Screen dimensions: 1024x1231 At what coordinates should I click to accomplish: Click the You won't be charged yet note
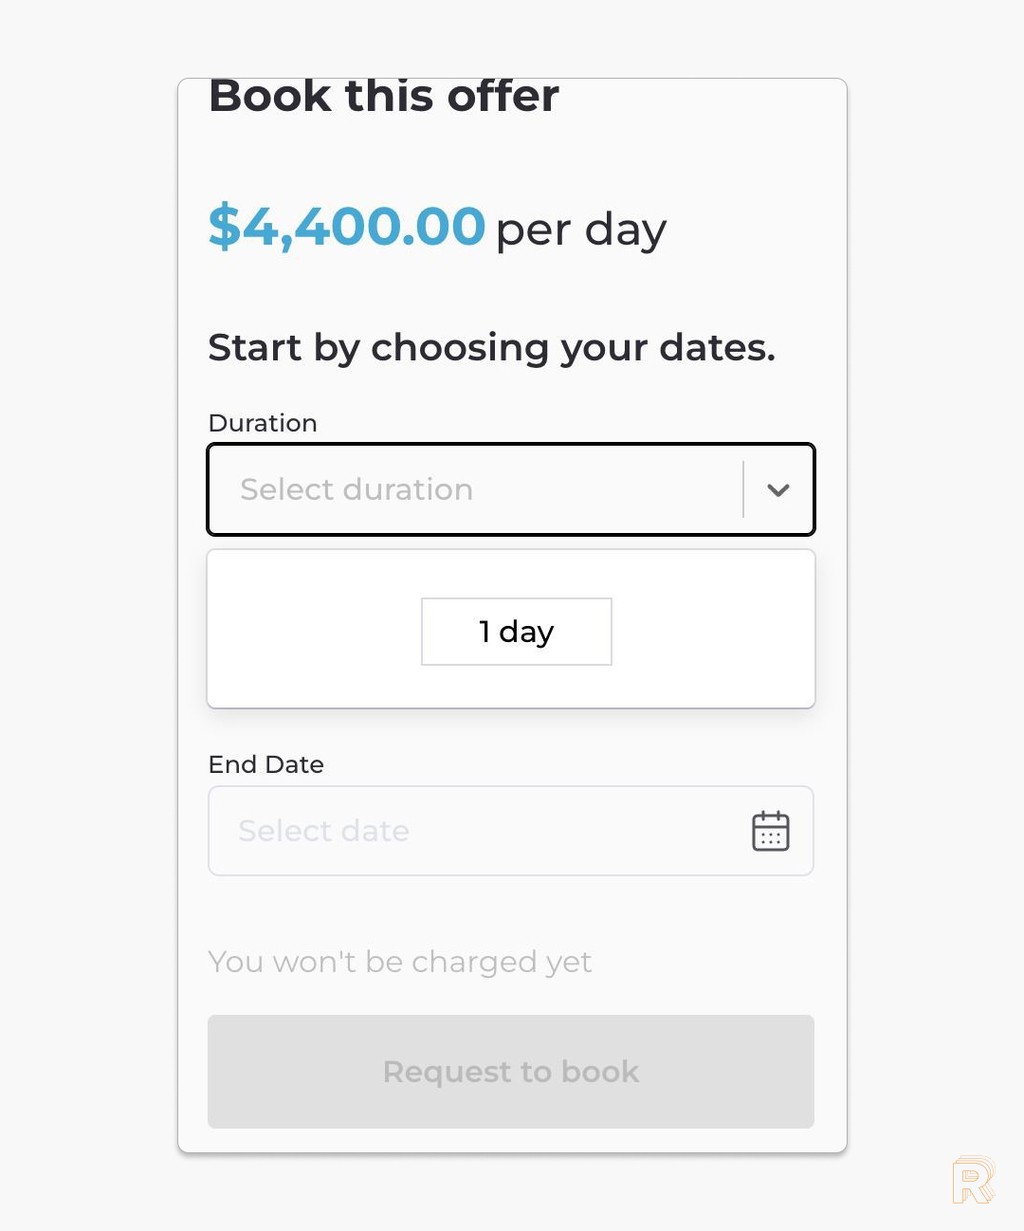click(399, 962)
